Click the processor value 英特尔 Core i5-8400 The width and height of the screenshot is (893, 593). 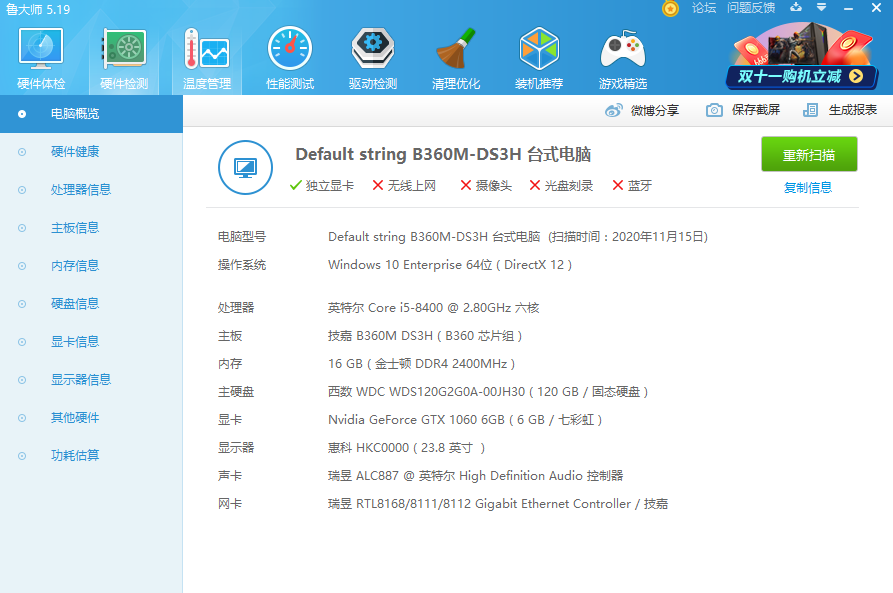(x=433, y=308)
